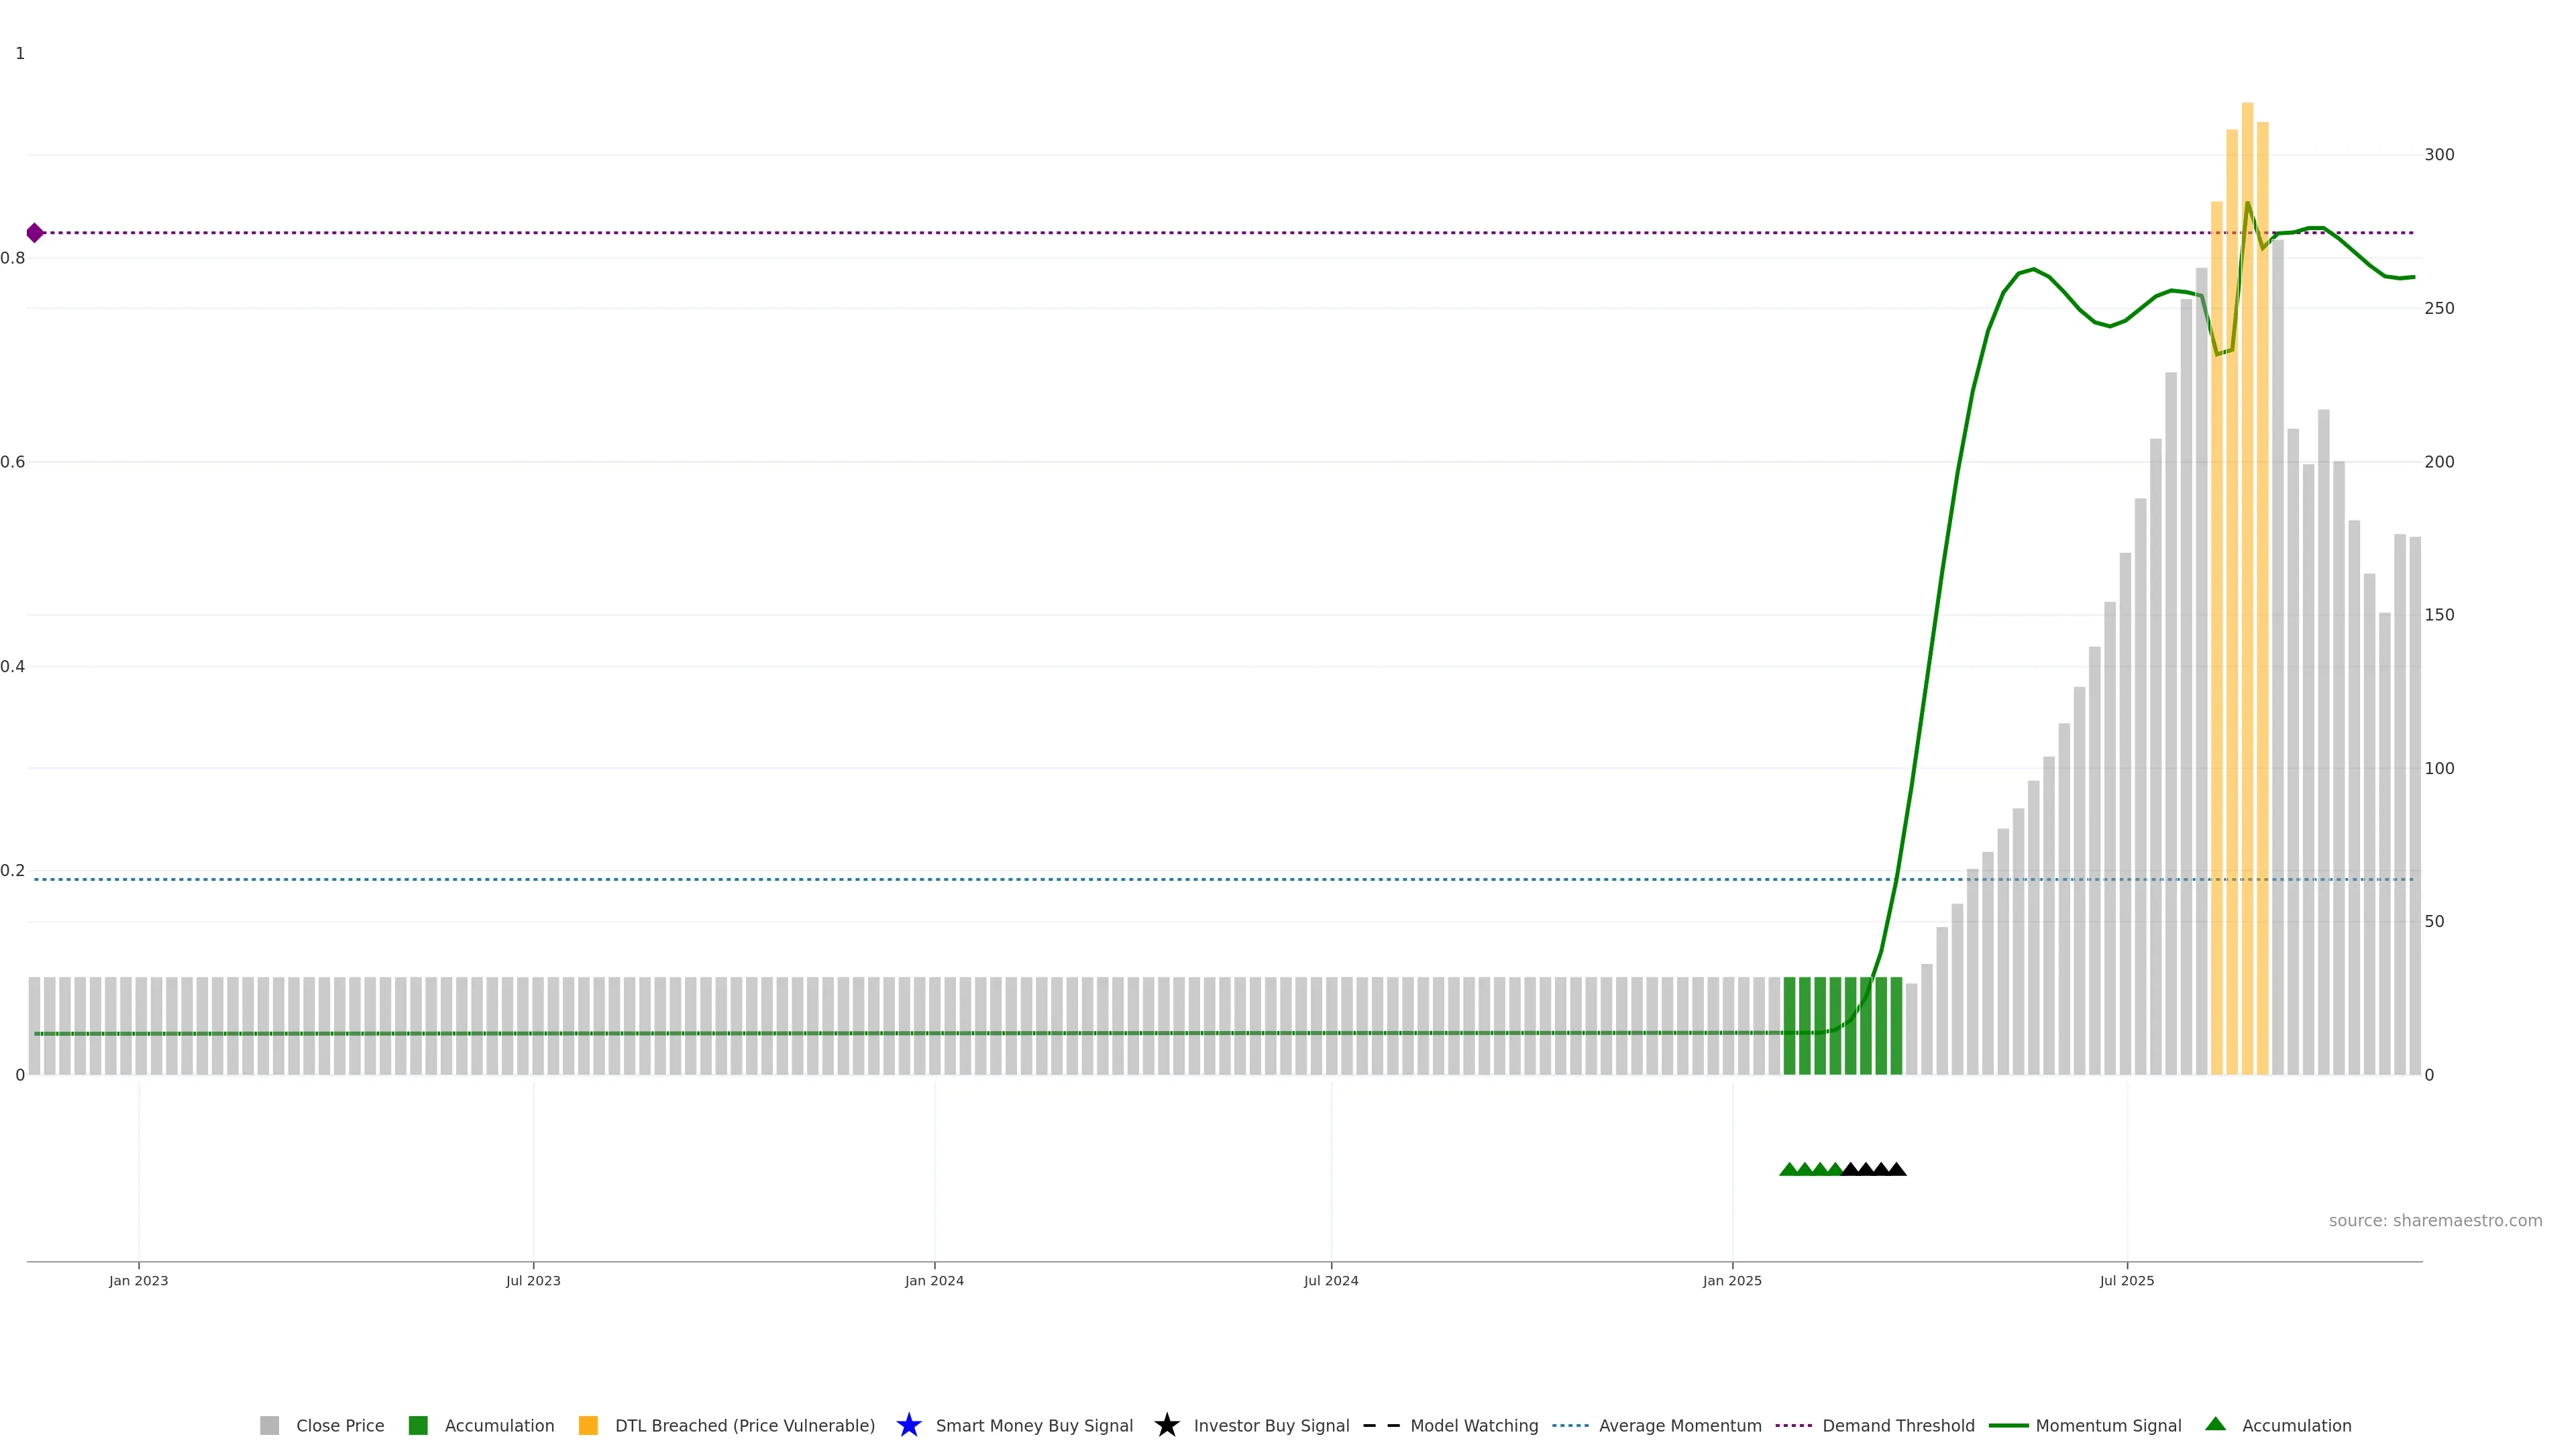This screenshot has height=1449, width=2576.
Task: Toggle the Demand Threshold legend label
Action: pyautogui.click(x=1898, y=1425)
